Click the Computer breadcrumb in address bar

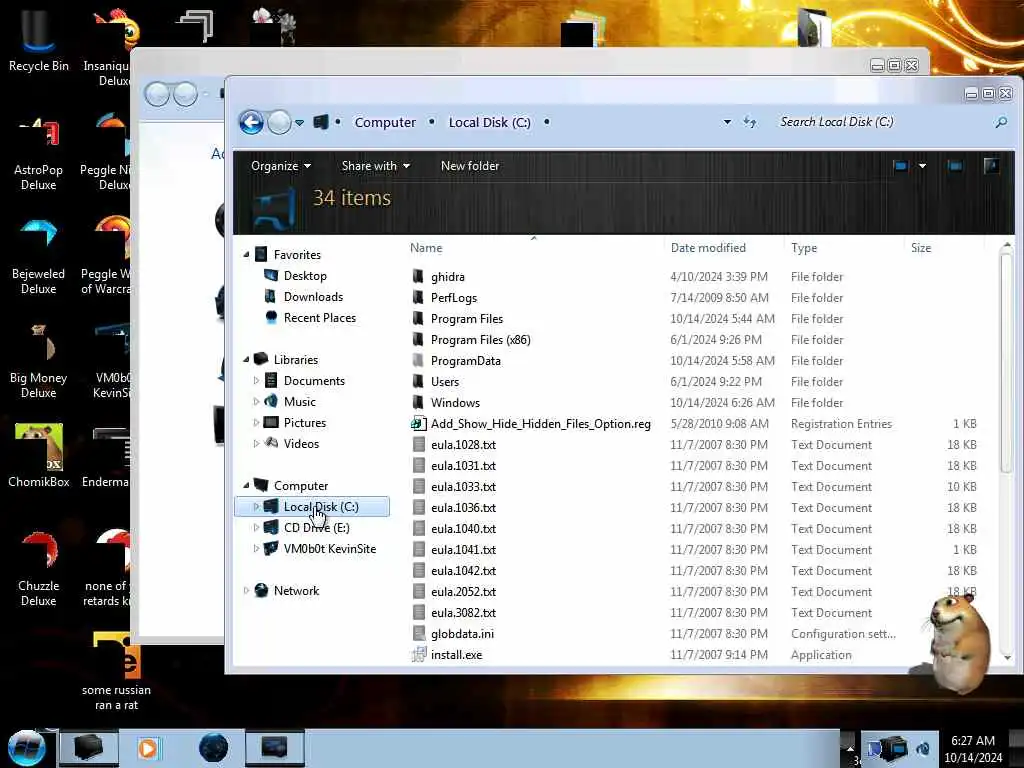pyautogui.click(x=385, y=122)
